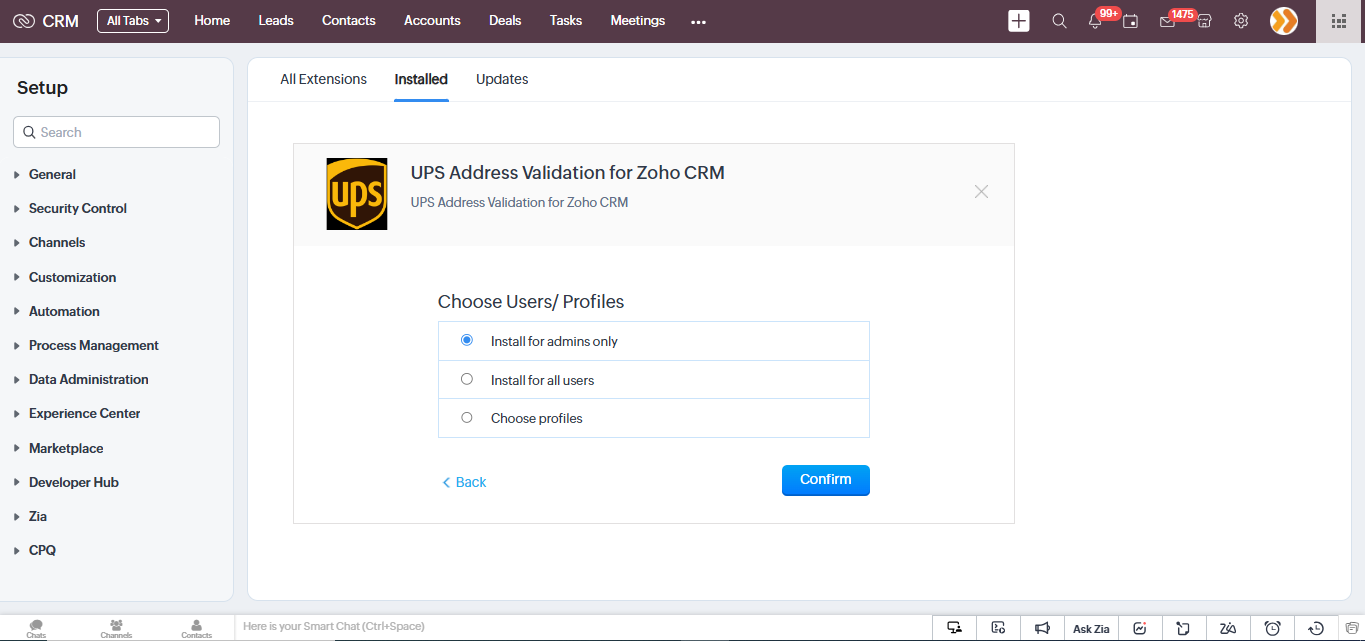Open Contacts in the bottom bar
The width and height of the screenshot is (1365, 641).
[196, 628]
